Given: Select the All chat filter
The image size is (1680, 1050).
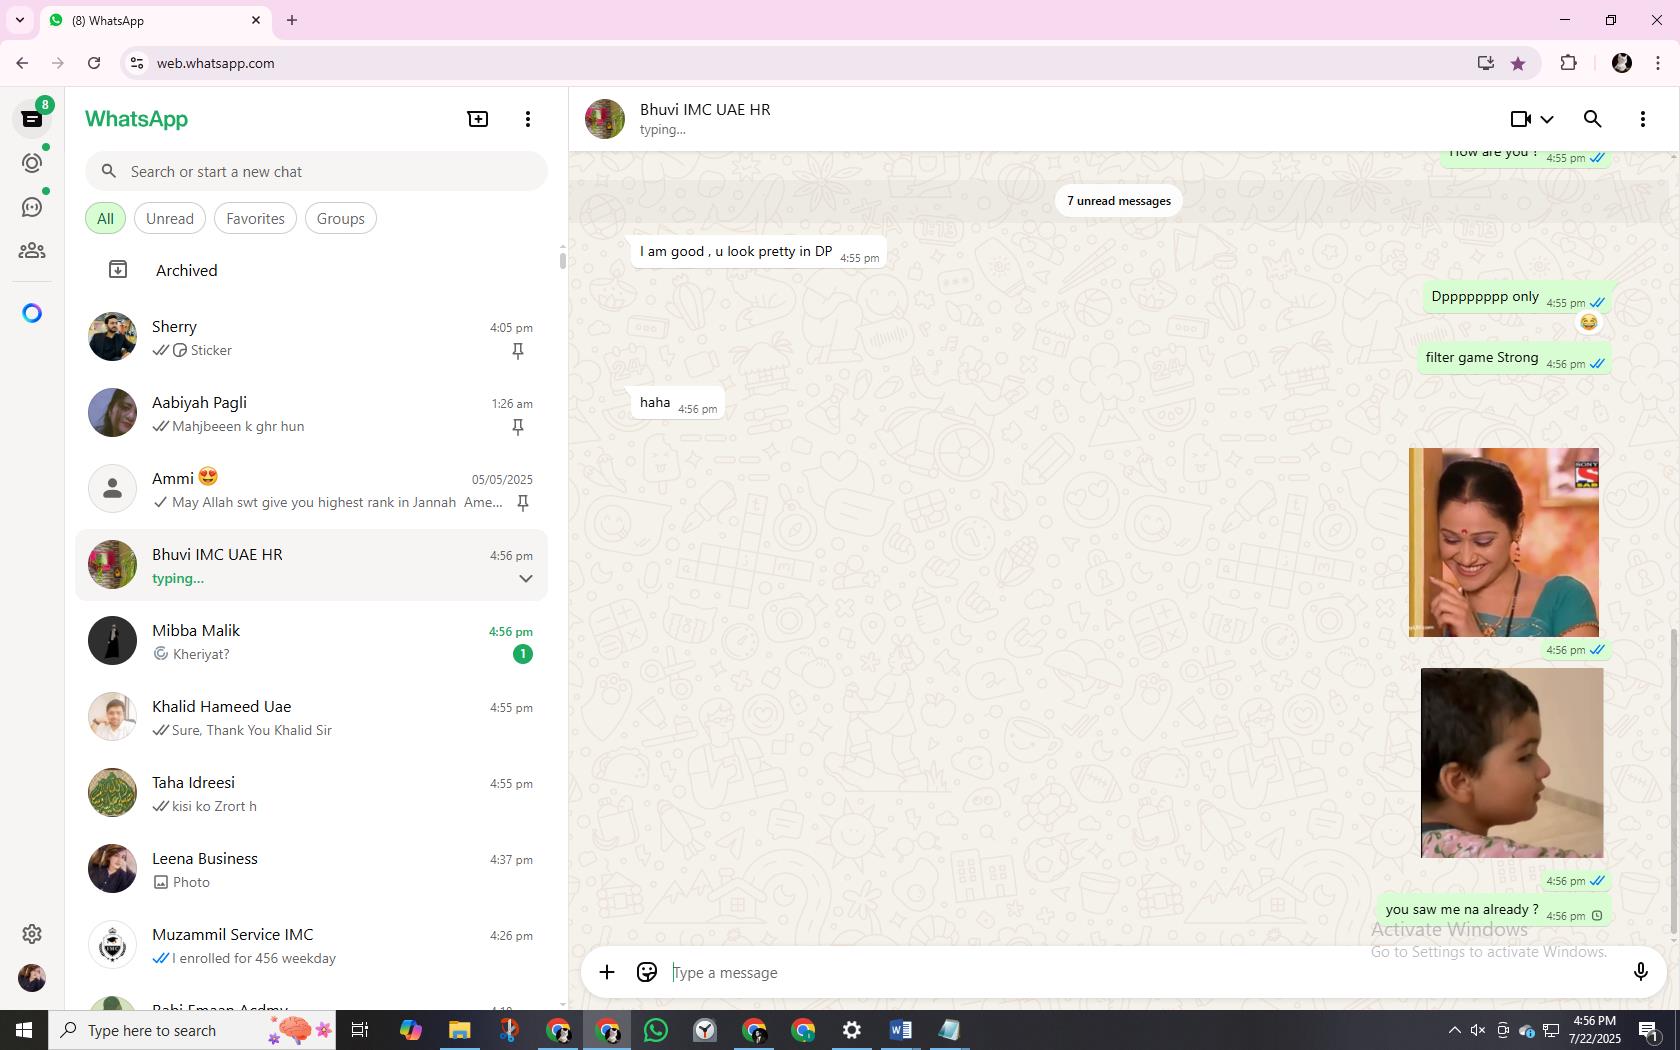Looking at the screenshot, I should 105,219.
